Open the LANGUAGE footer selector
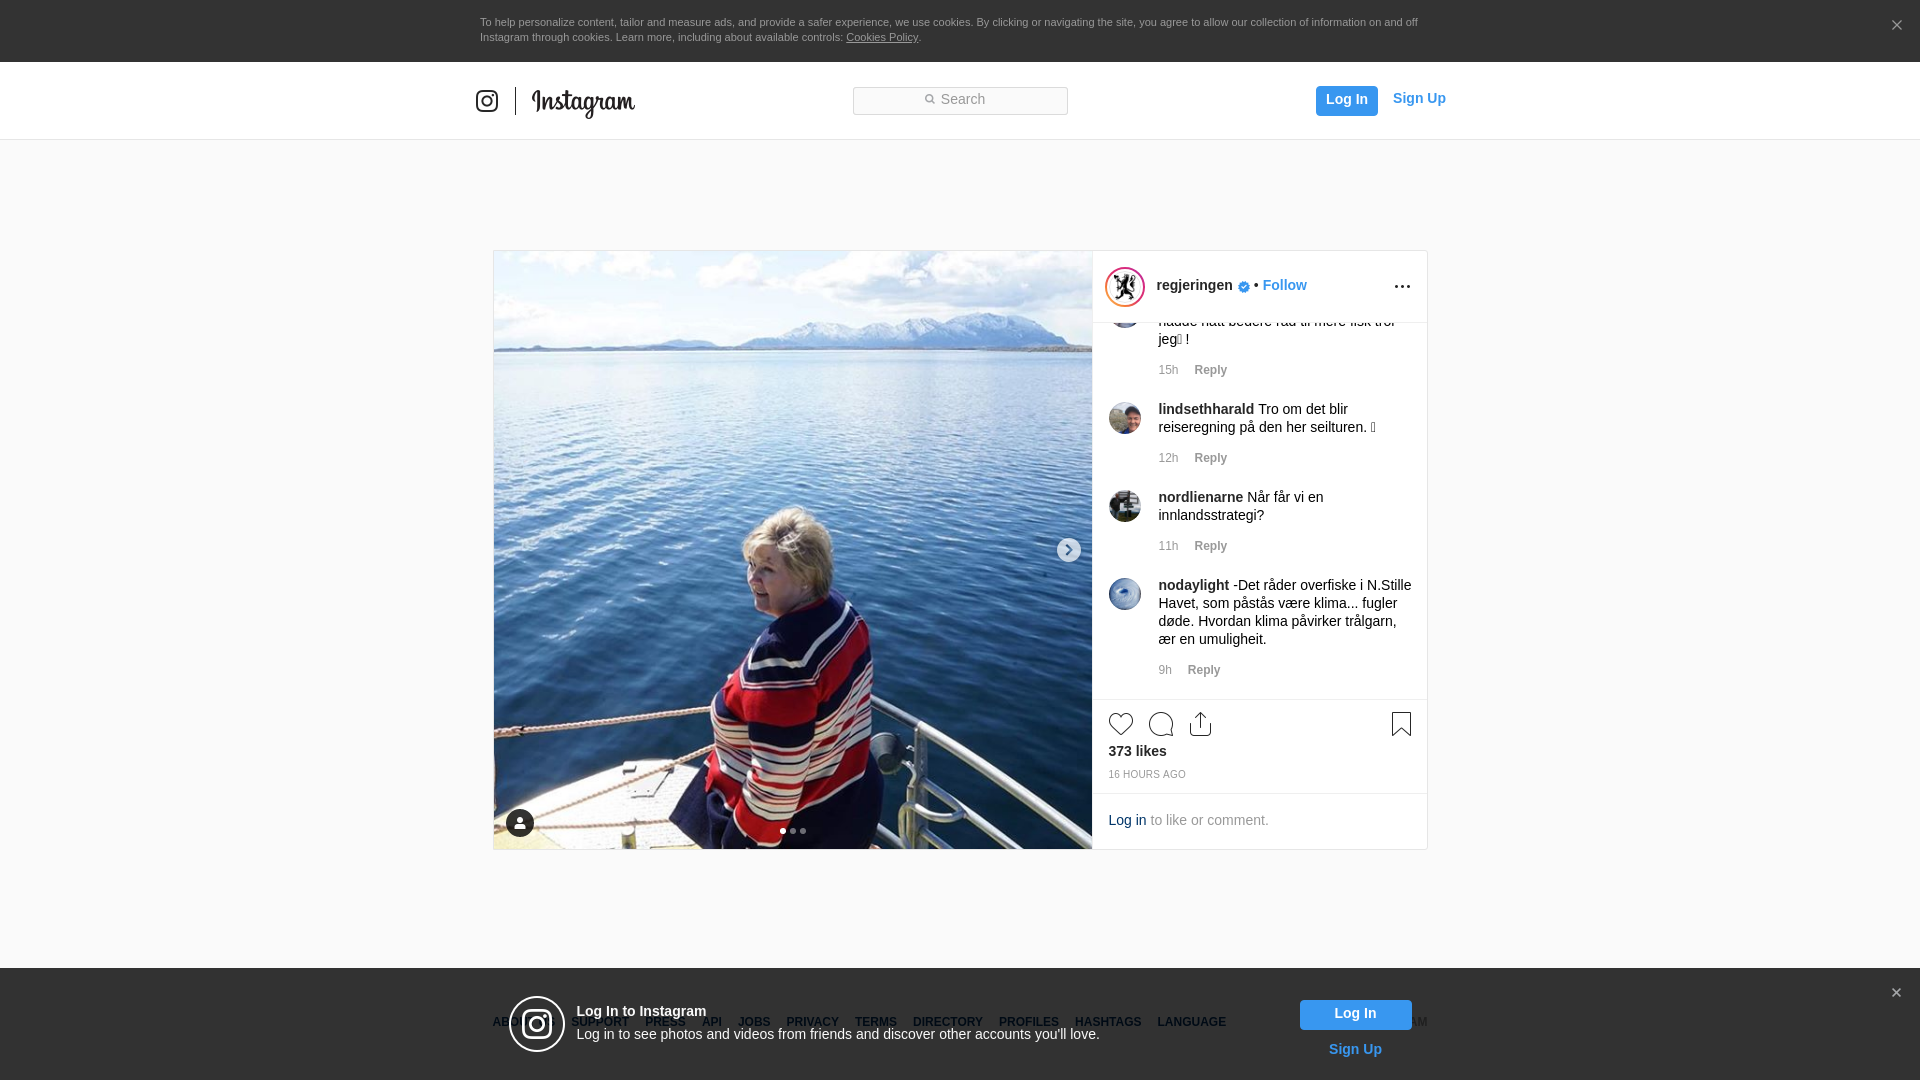Screen dimensions: 1920x1080 tap(1191, 1022)
